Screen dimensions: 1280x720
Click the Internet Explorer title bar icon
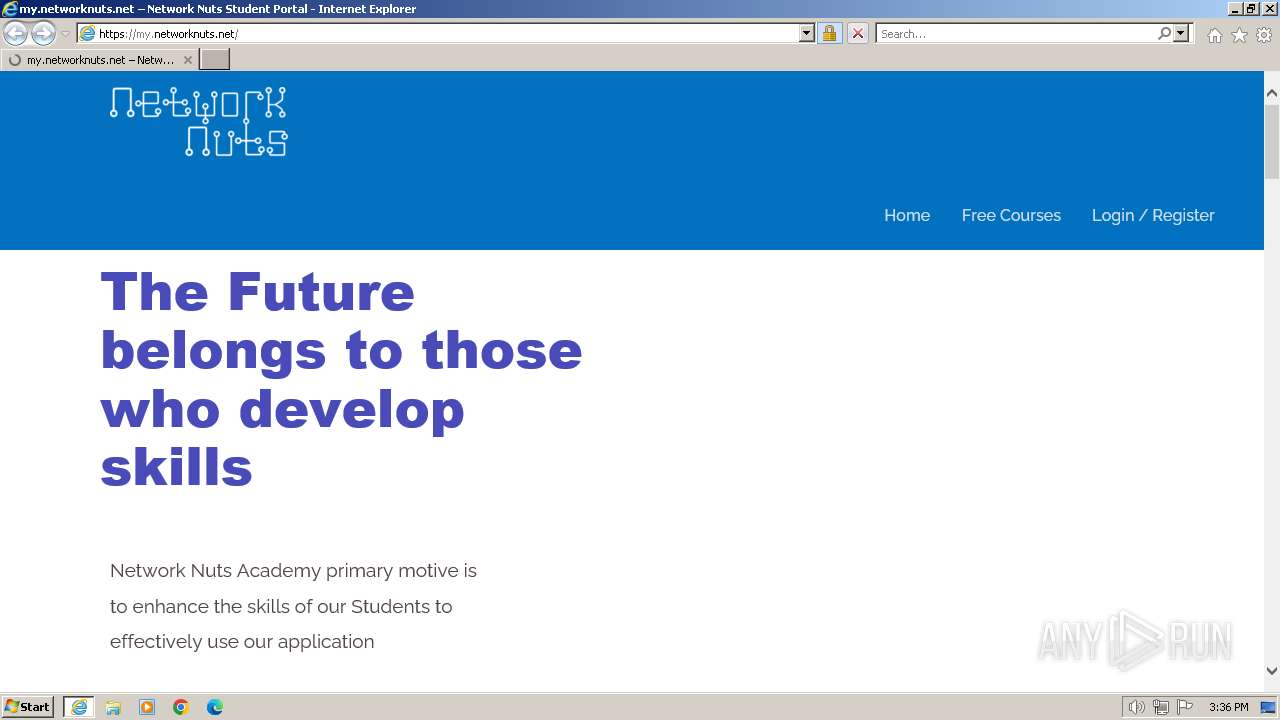[x=9, y=8]
